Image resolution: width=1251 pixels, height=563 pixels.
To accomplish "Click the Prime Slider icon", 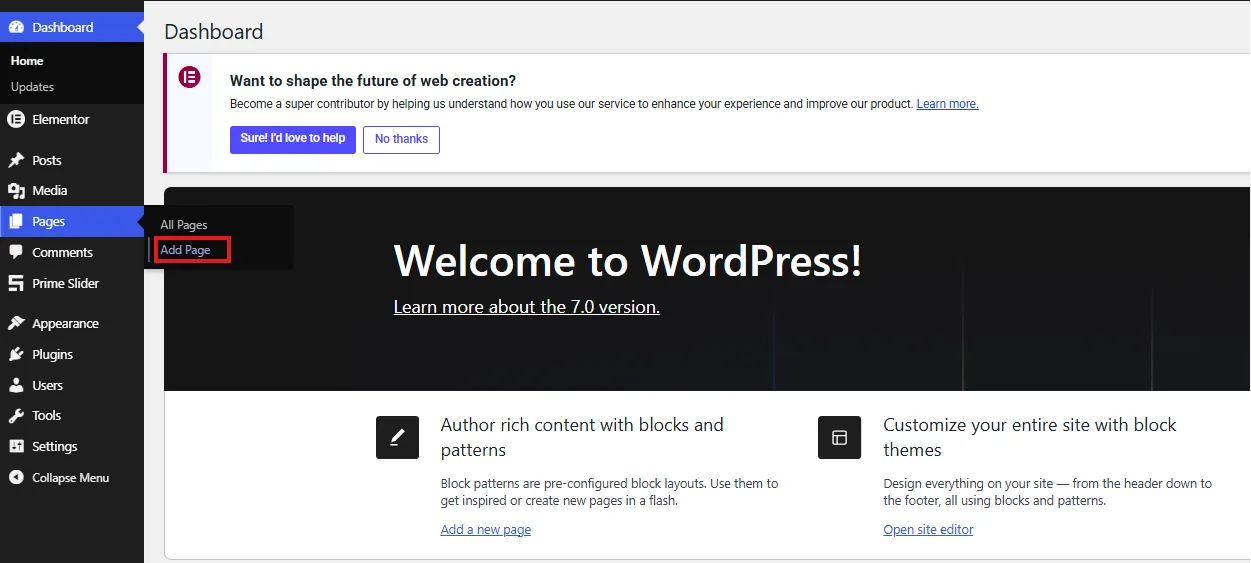I will click(16, 283).
